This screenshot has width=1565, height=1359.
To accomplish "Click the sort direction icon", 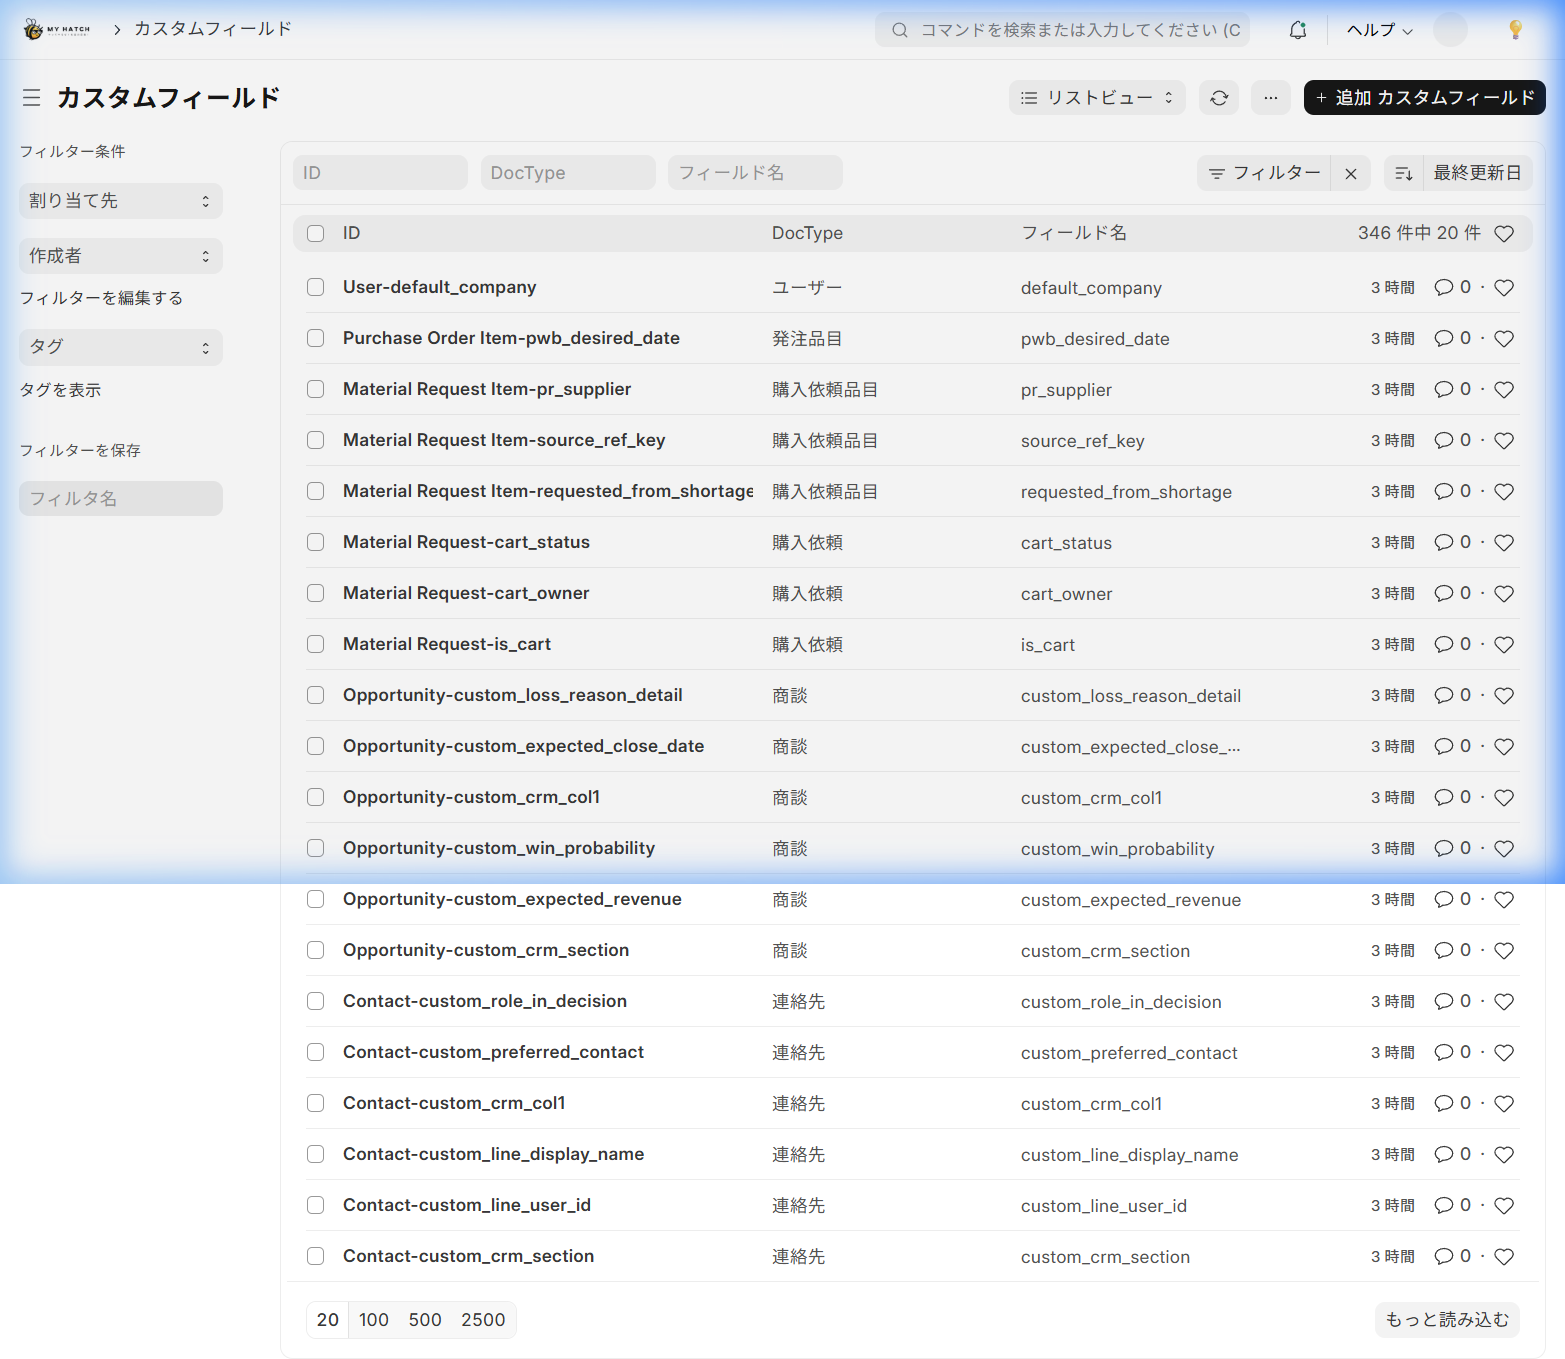I will point(1404,173).
